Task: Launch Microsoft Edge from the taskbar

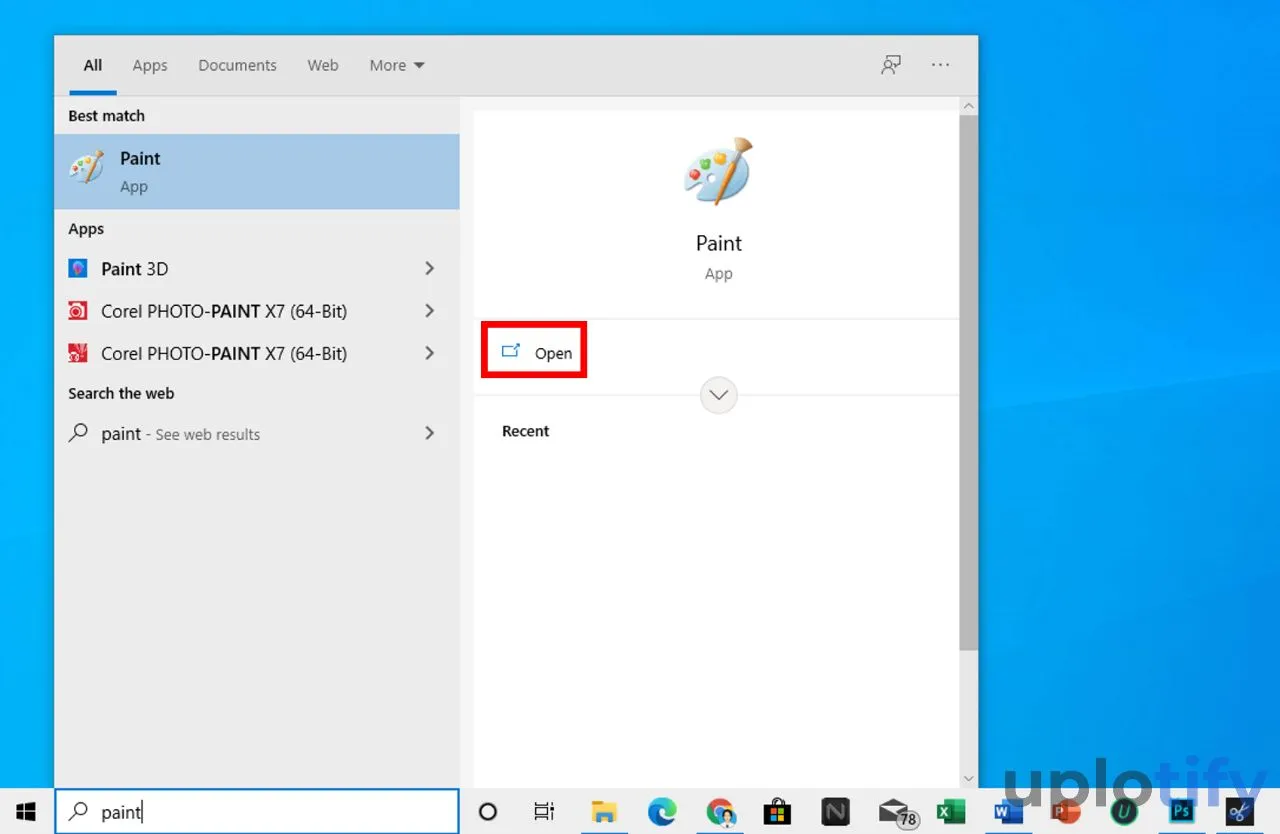Action: (662, 812)
